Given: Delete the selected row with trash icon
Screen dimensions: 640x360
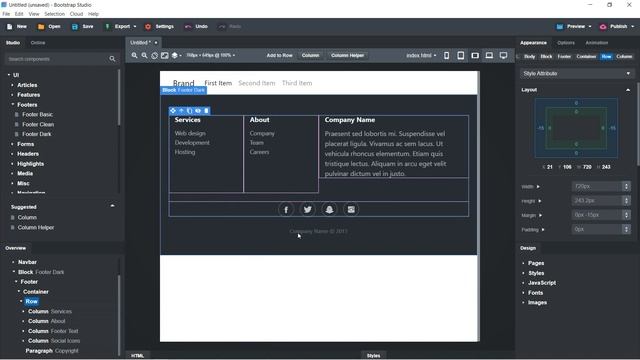Looking at the screenshot, I should [x=207, y=111].
